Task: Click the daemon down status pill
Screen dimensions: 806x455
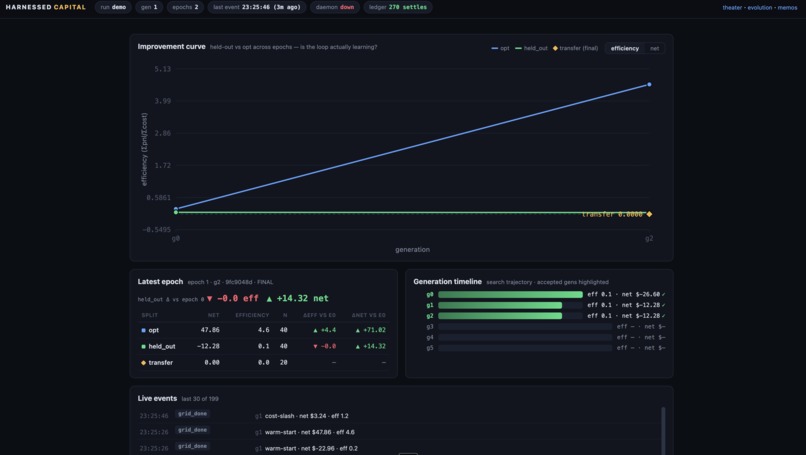Action: (x=335, y=7)
